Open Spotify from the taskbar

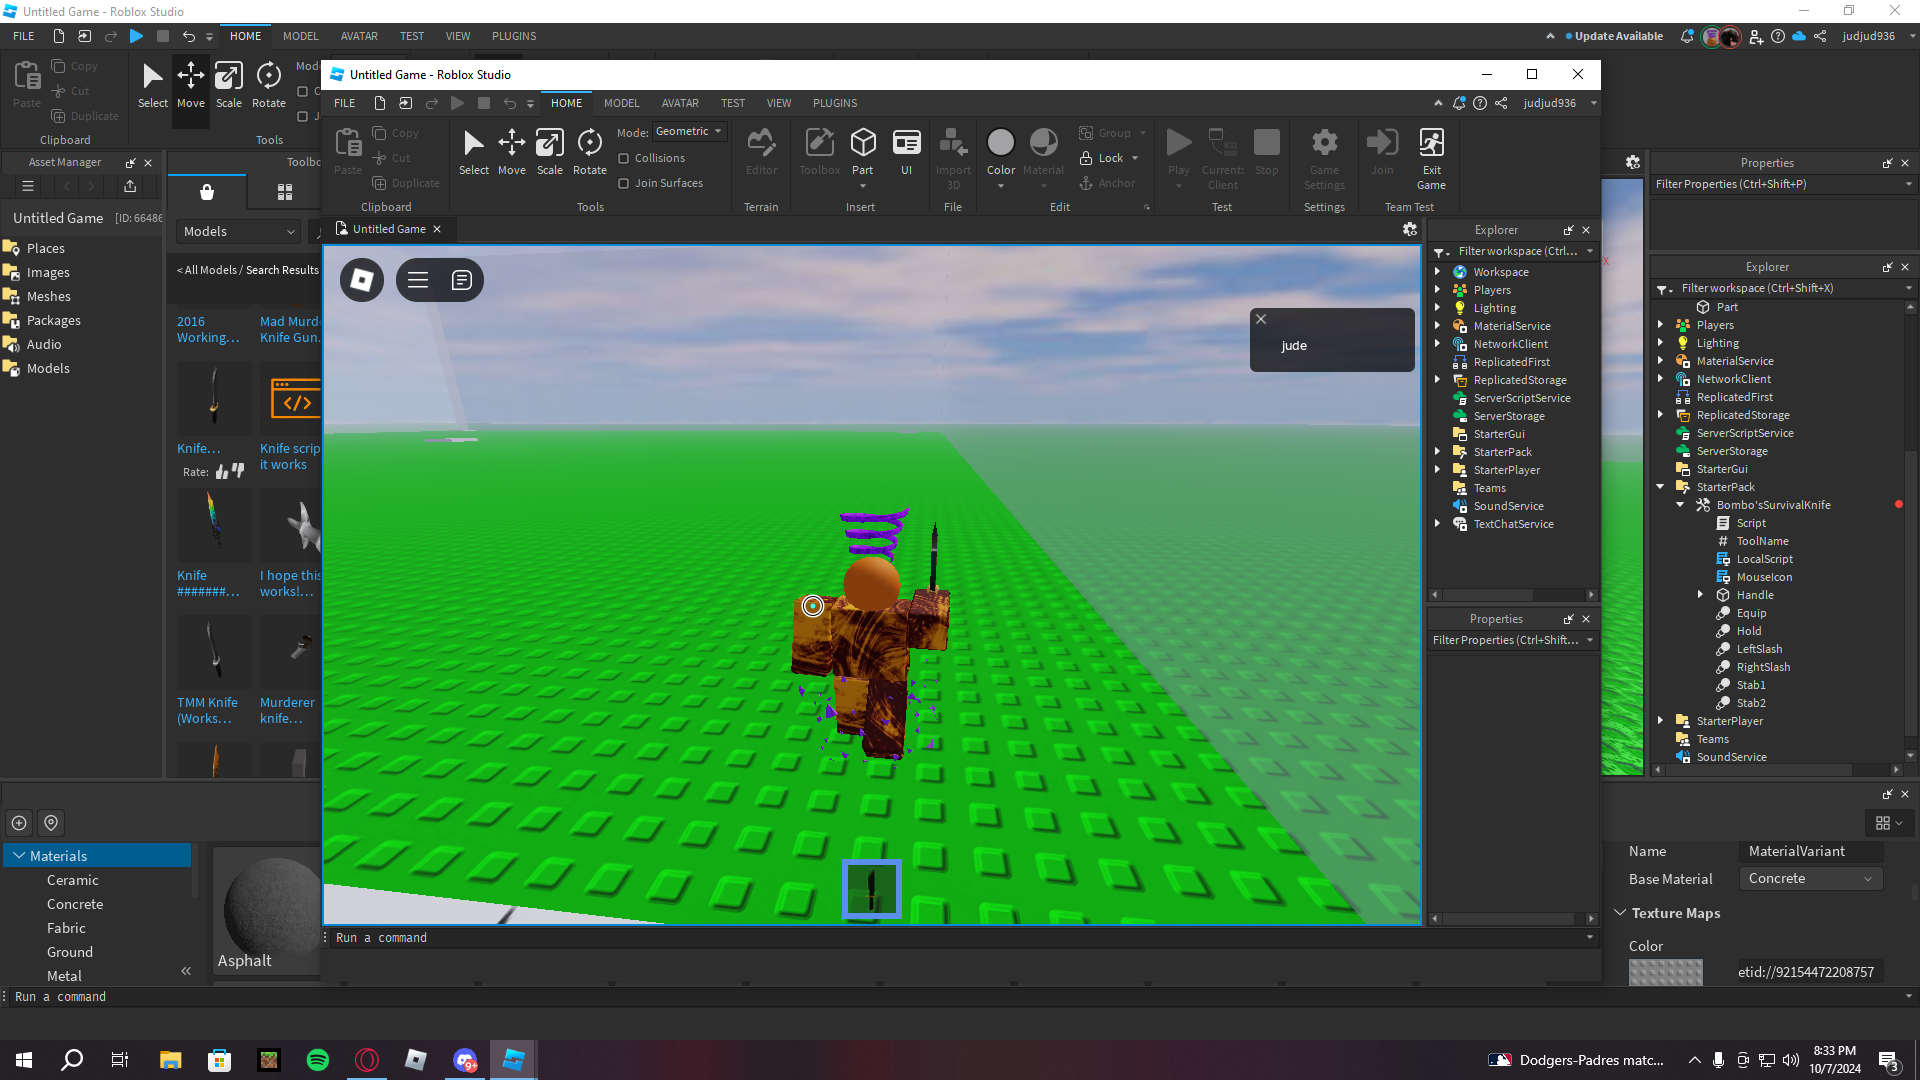(318, 1060)
